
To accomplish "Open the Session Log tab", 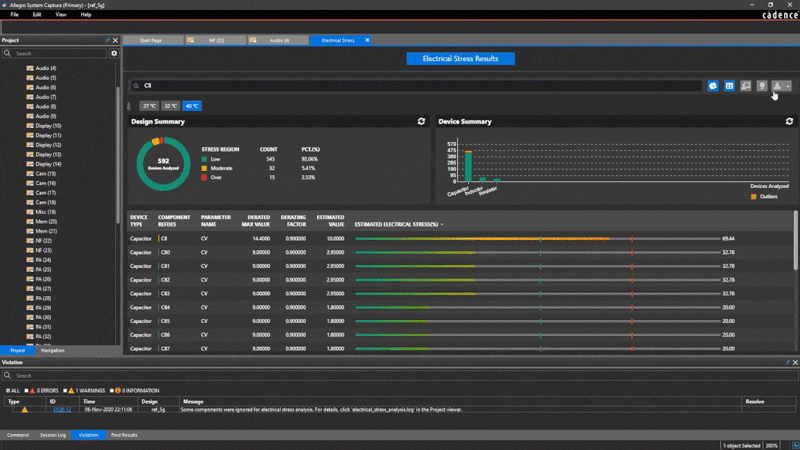I will [53, 435].
